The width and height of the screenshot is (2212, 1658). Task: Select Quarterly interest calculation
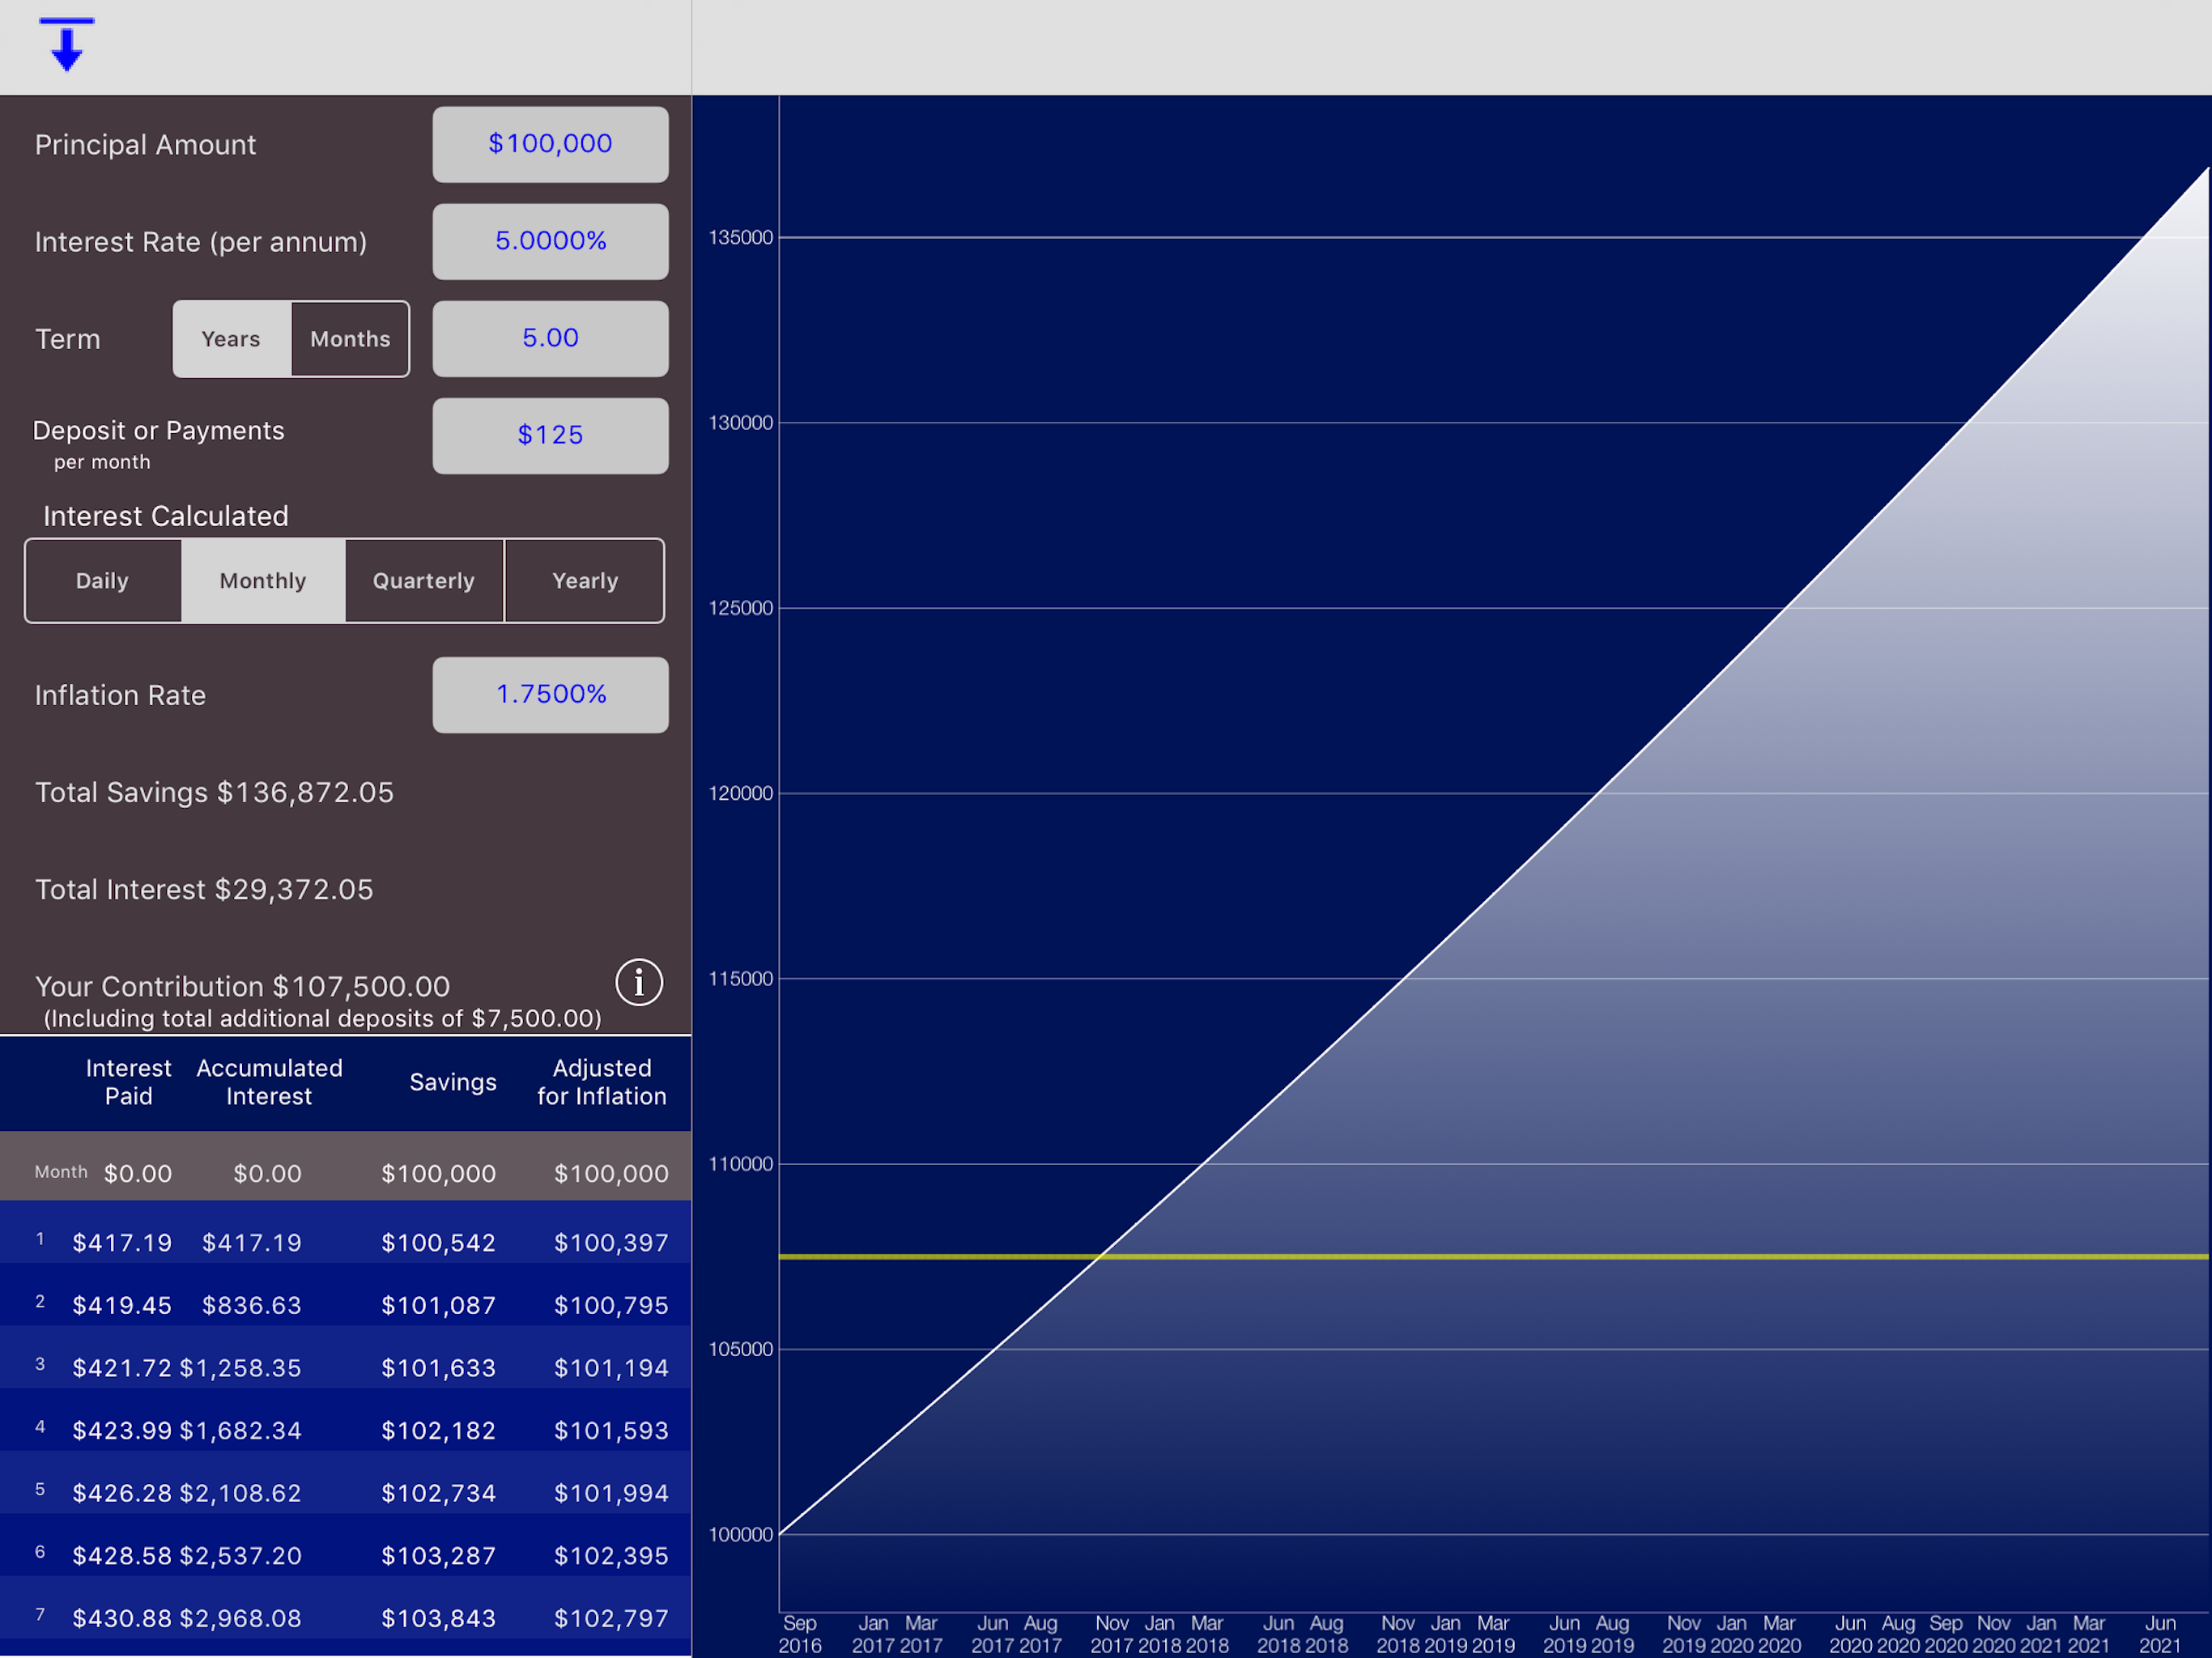tap(423, 581)
